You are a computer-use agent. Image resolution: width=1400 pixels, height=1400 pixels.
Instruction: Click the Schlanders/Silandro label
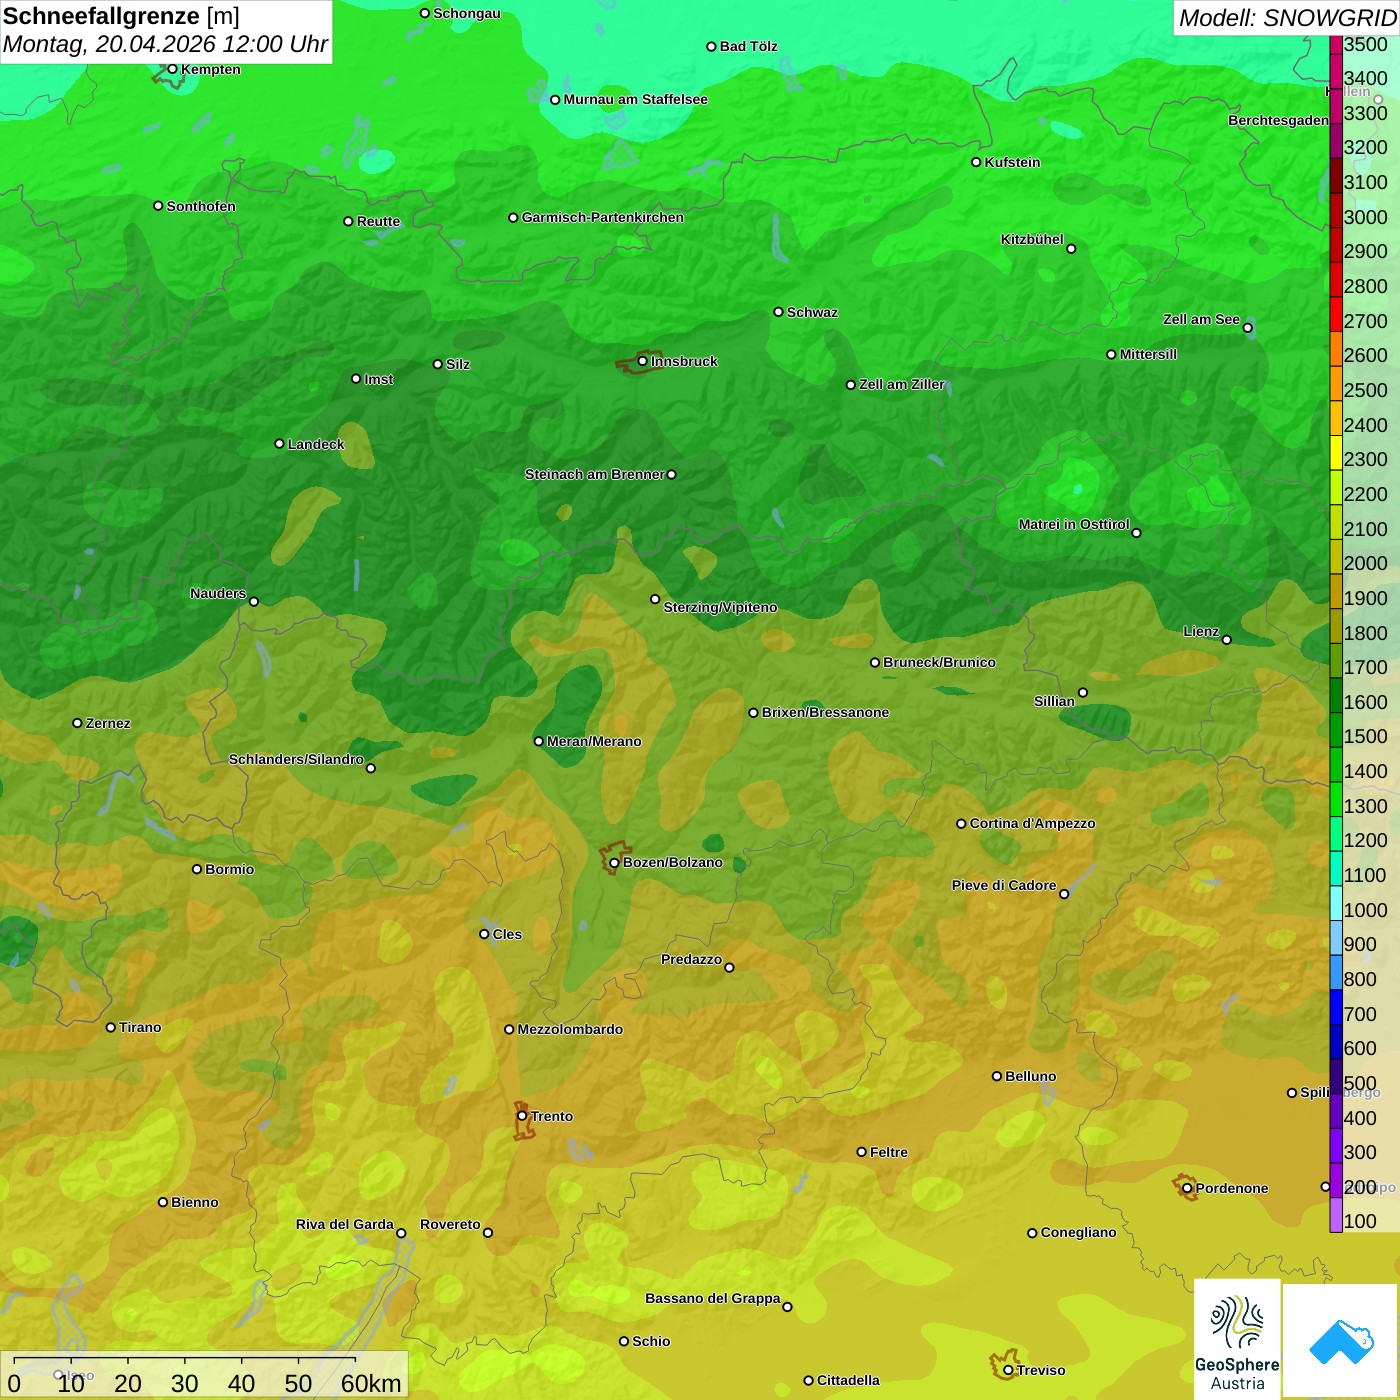[296, 759]
